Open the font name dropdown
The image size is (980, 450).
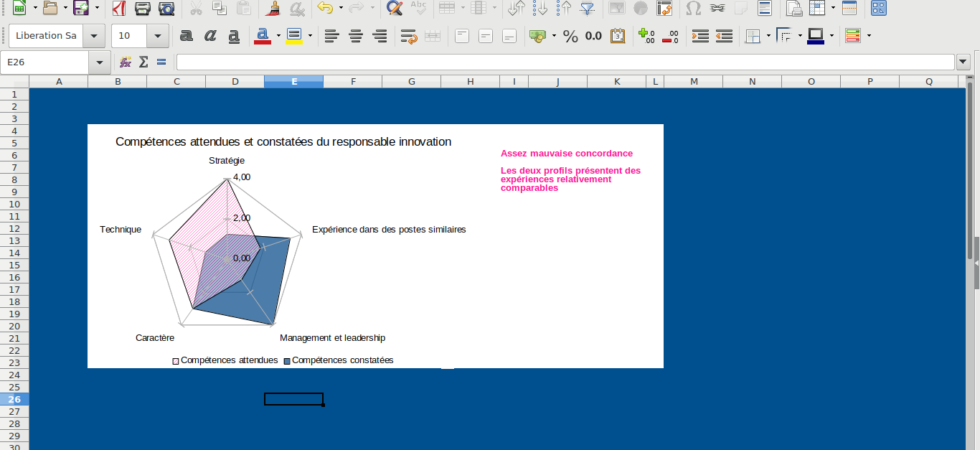tap(94, 36)
